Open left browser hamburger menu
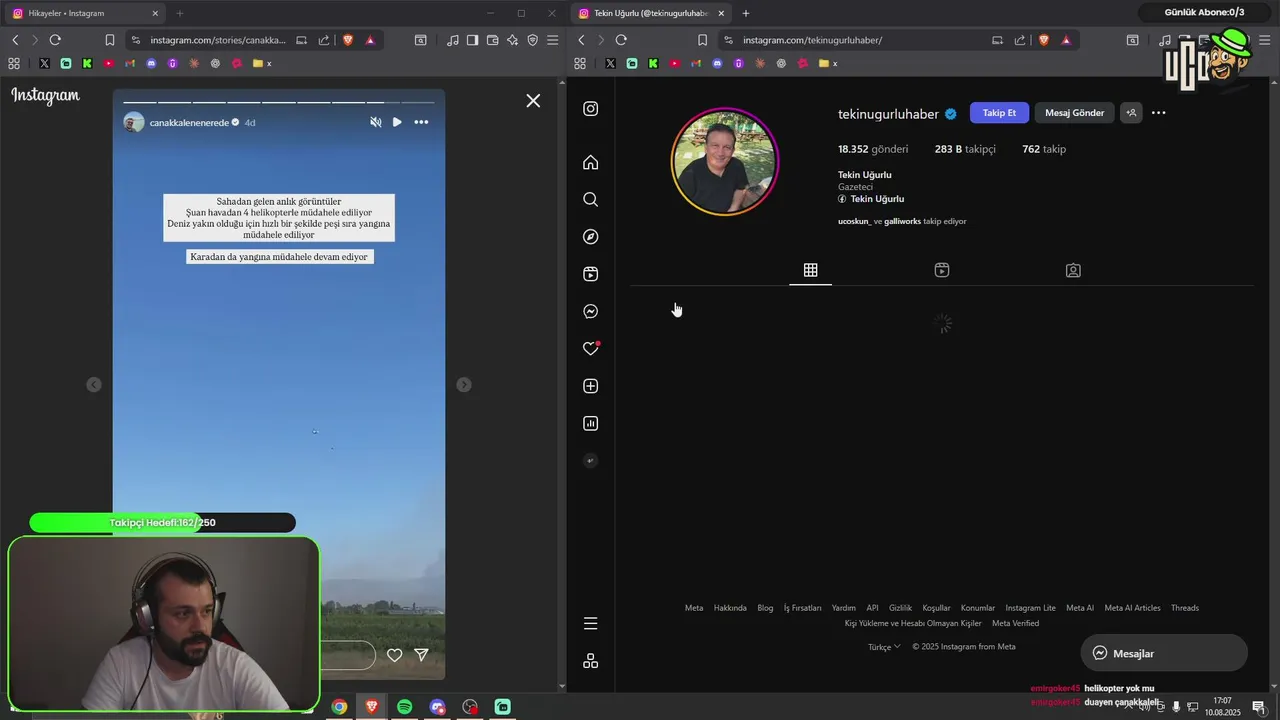Screen dimensions: 1280x720 (552, 40)
